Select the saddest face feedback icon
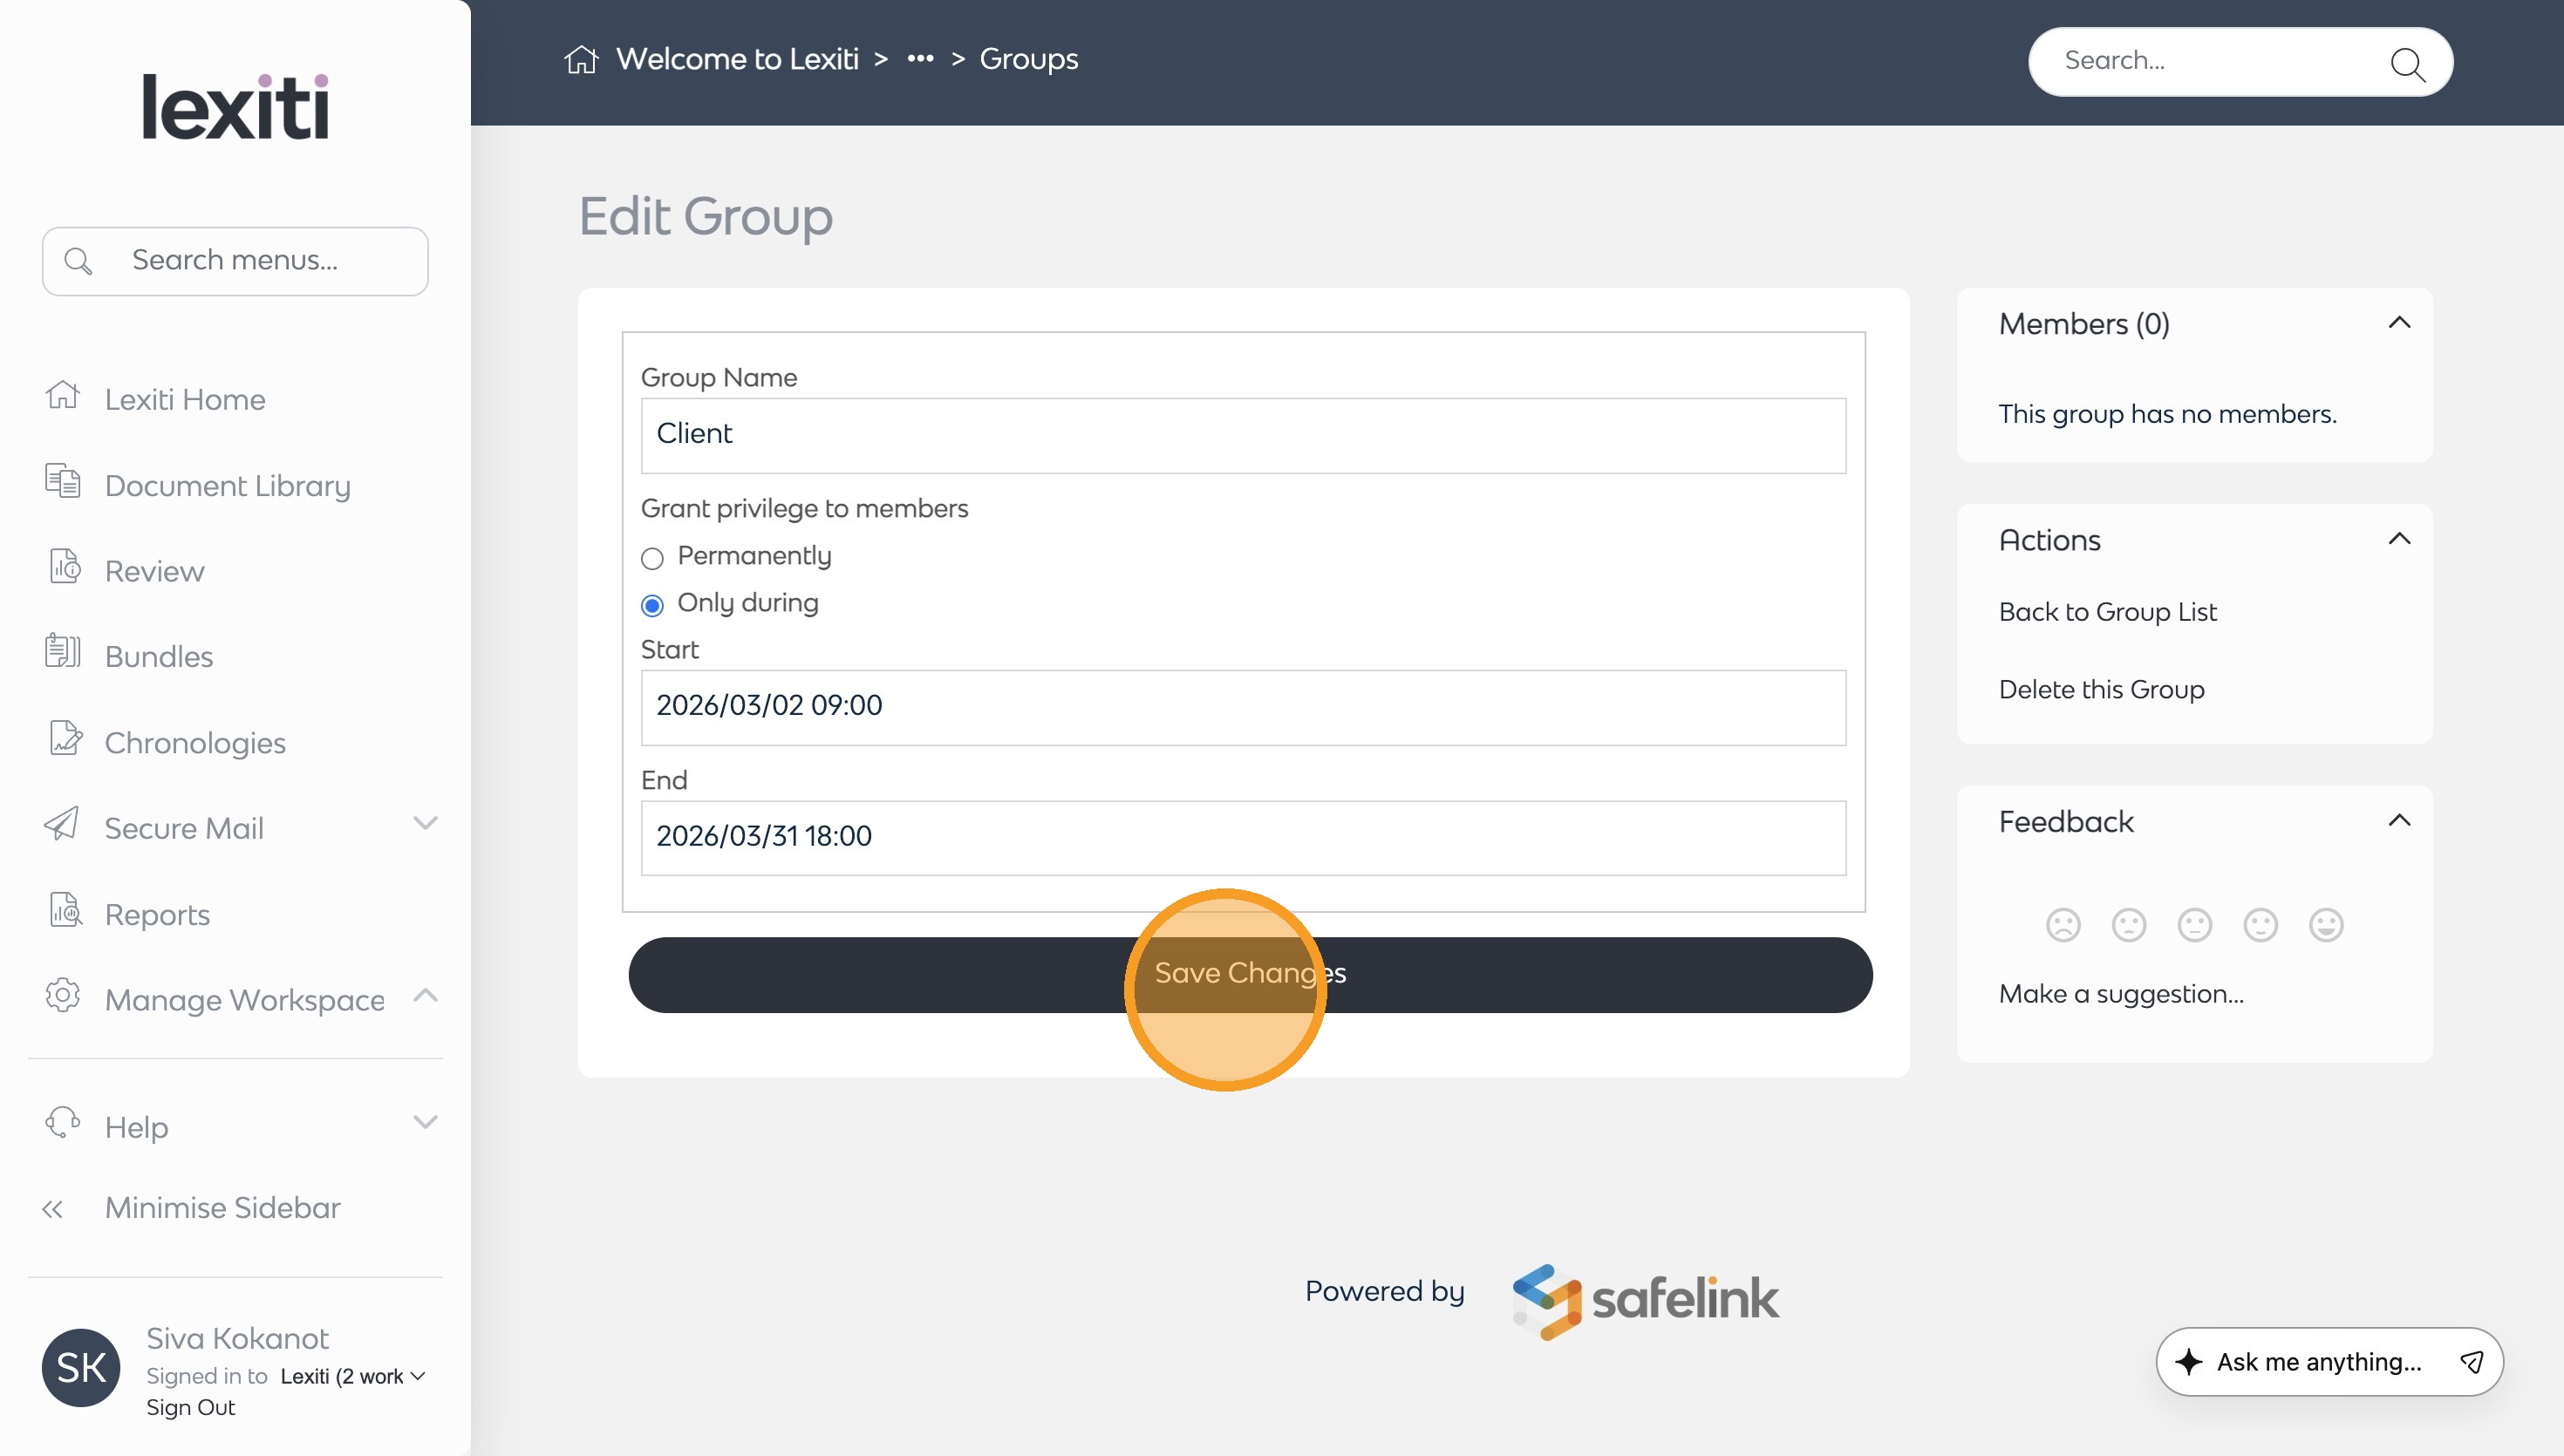 (2063, 925)
